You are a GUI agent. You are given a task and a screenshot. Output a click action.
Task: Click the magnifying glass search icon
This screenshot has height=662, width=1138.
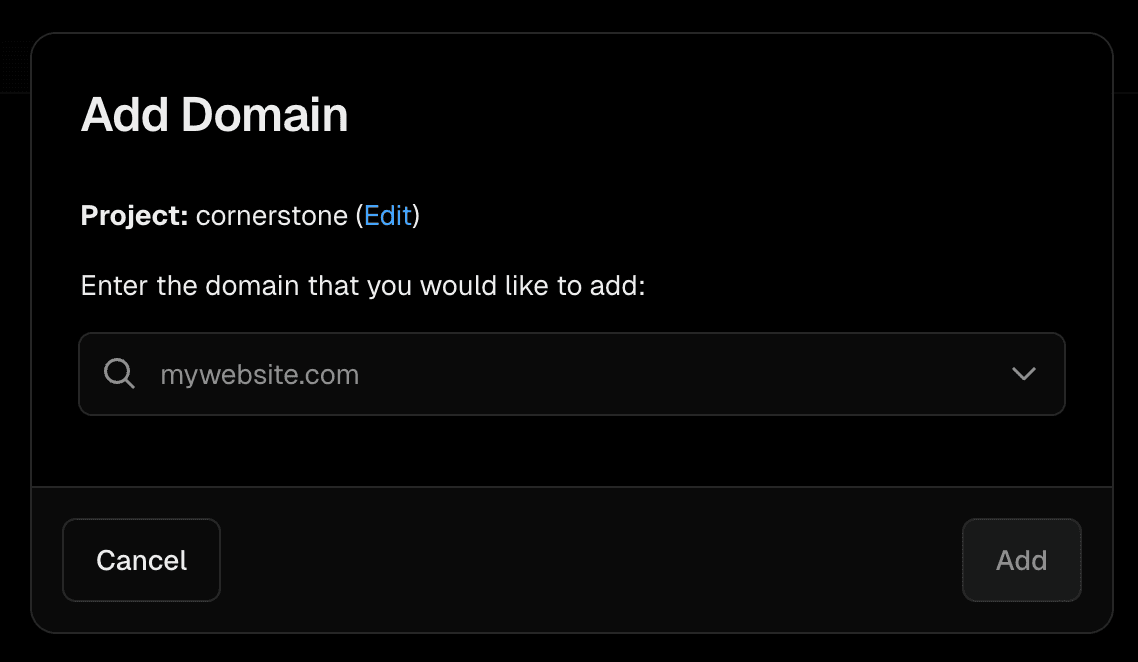119,374
